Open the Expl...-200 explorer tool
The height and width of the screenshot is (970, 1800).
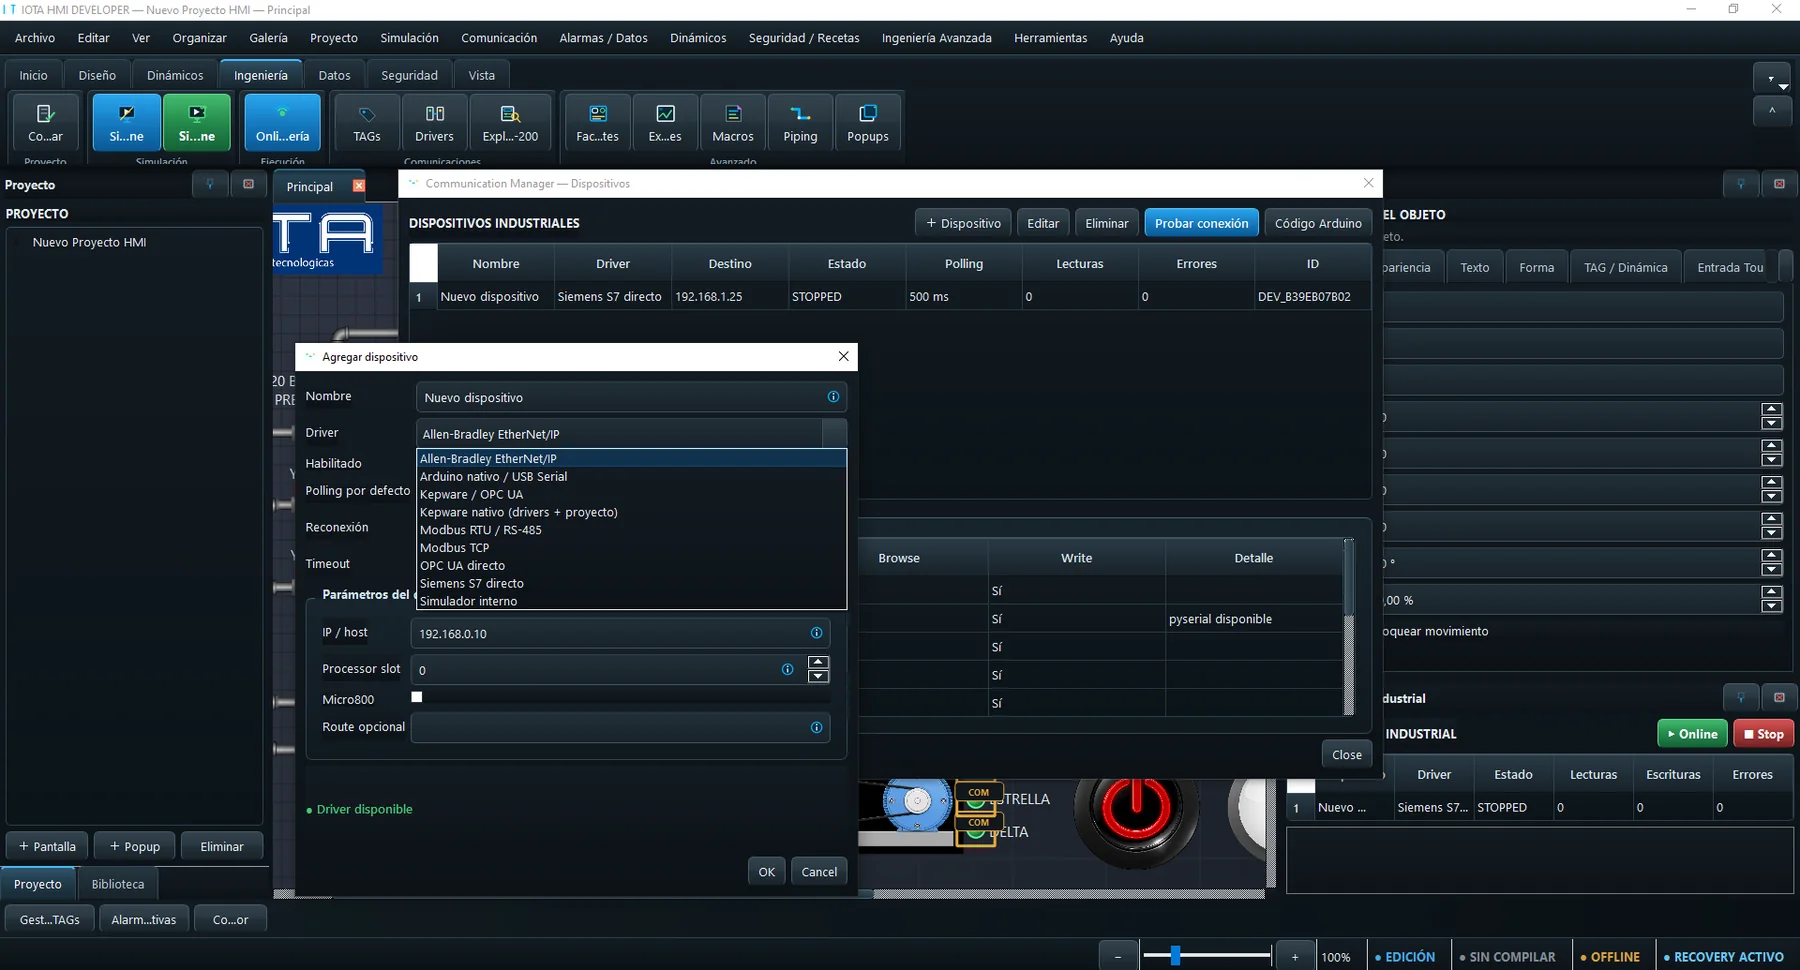pos(510,122)
